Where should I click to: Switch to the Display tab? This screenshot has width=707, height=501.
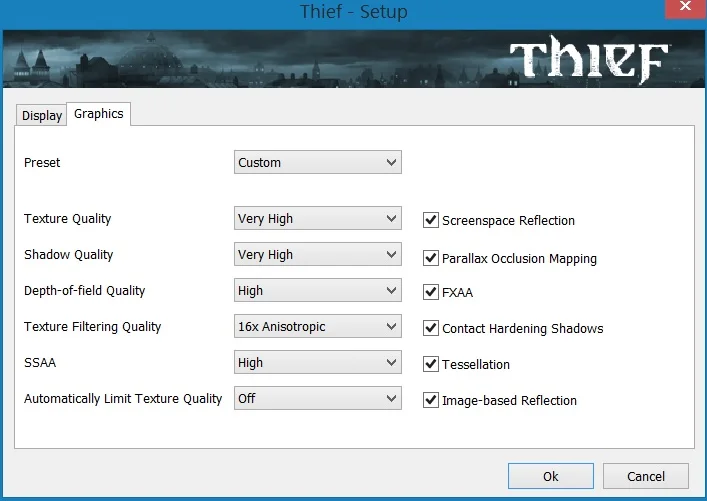[41, 115]
